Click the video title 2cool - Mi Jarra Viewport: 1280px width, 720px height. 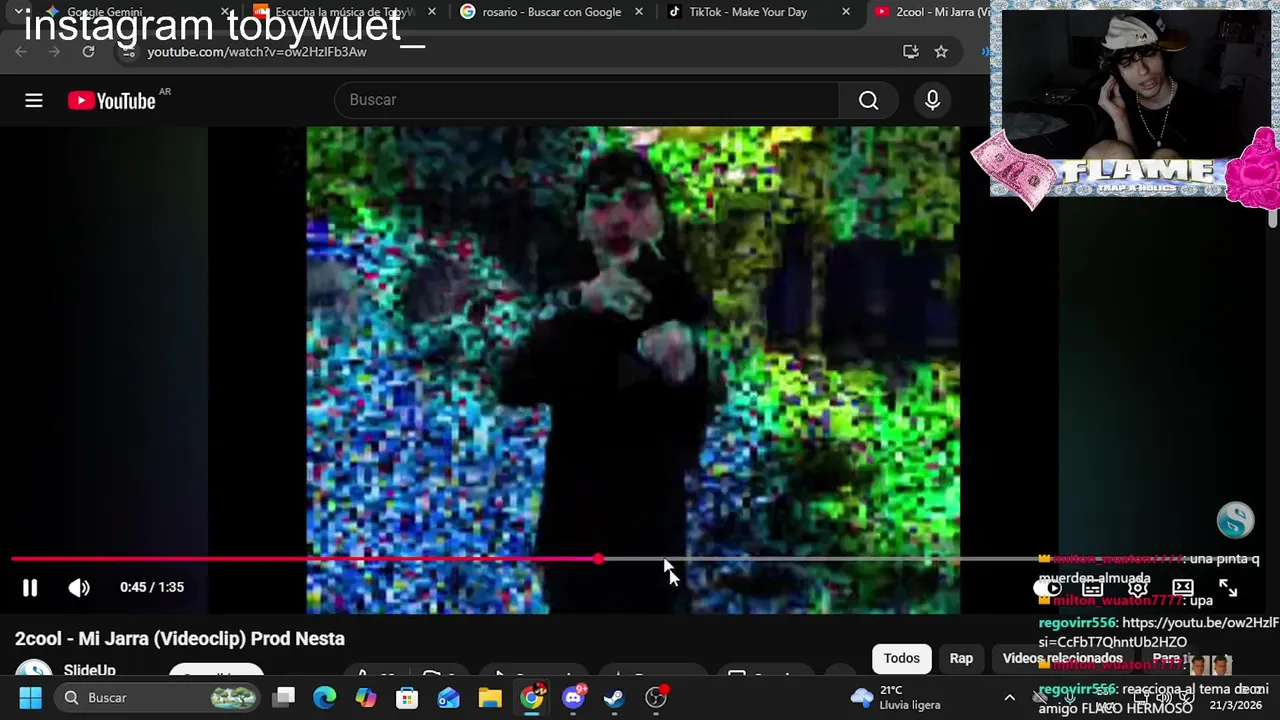[x=180, y=638]
